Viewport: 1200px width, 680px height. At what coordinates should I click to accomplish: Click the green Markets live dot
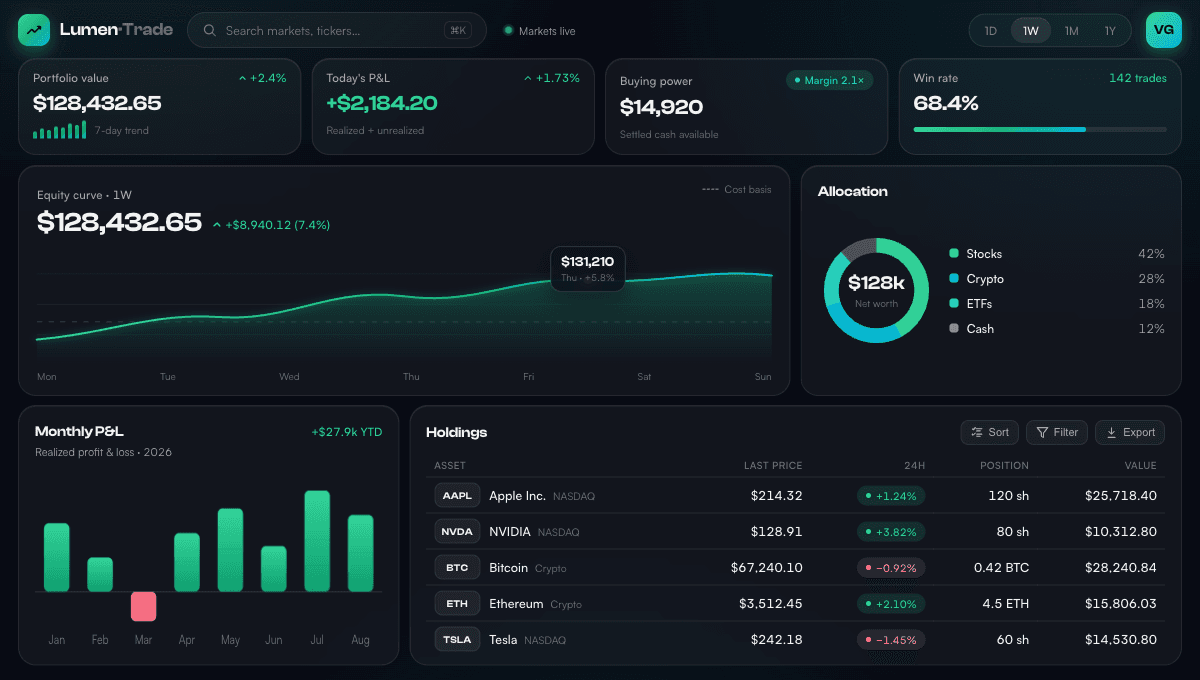point(508,30)
